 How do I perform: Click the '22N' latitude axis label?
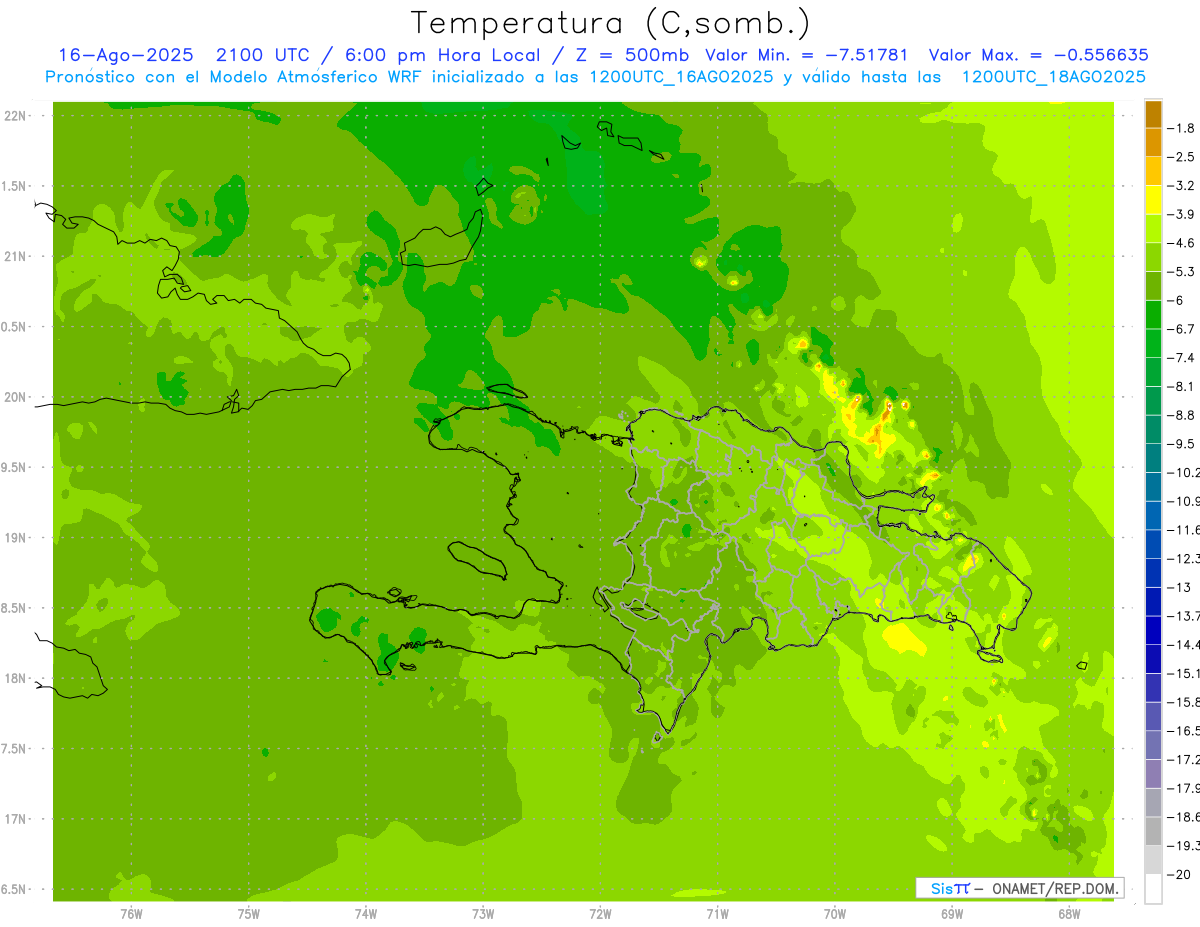(15, 116)
